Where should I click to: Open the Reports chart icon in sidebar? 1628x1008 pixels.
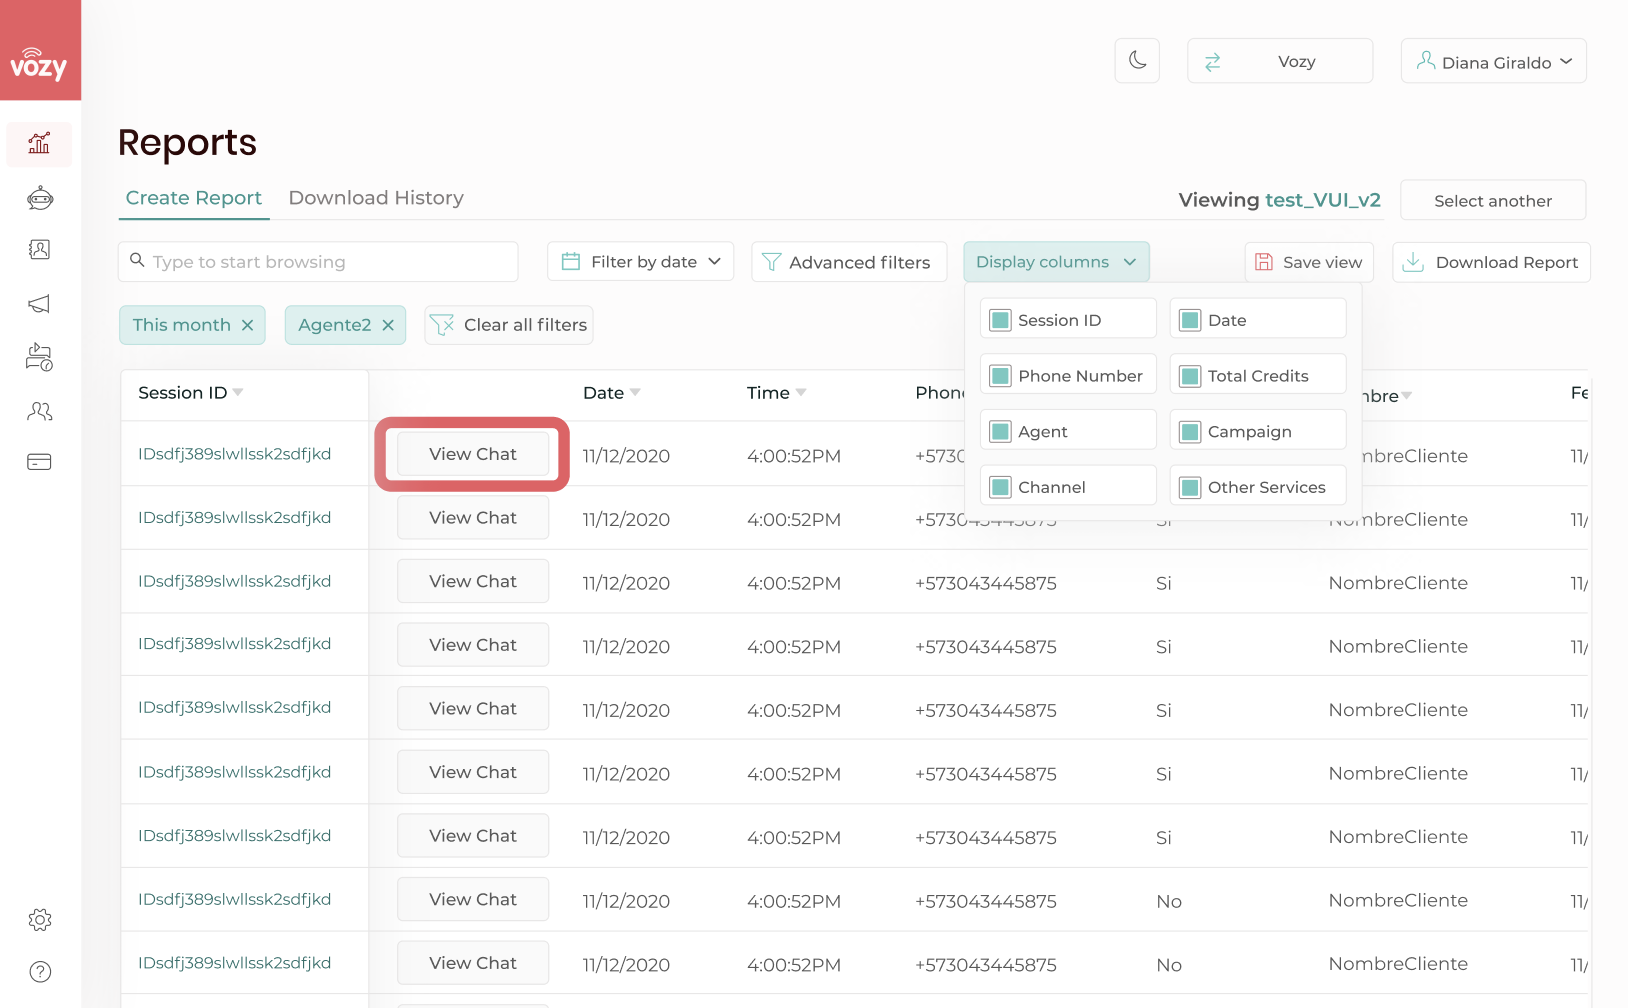click(x=39, y=144)
